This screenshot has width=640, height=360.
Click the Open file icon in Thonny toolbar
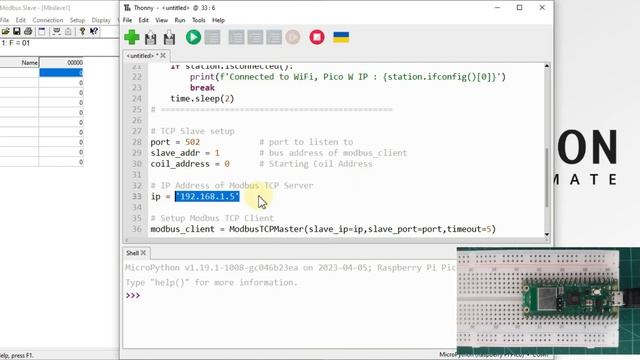pyautogui.click(x=151, y=38)
